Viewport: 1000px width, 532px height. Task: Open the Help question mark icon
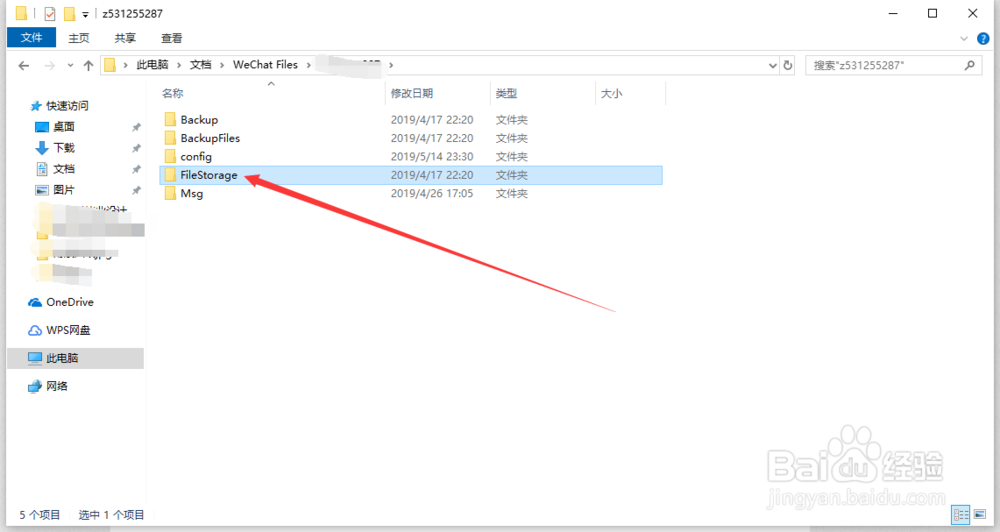pyautogui.click(x=983, y=39)
